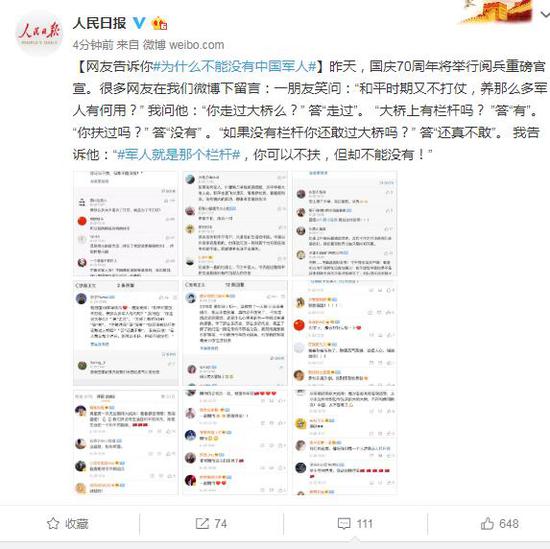Open the 人民日报 account name link
The height and width of the screenshot is (549, 550).
coord(100,23)
